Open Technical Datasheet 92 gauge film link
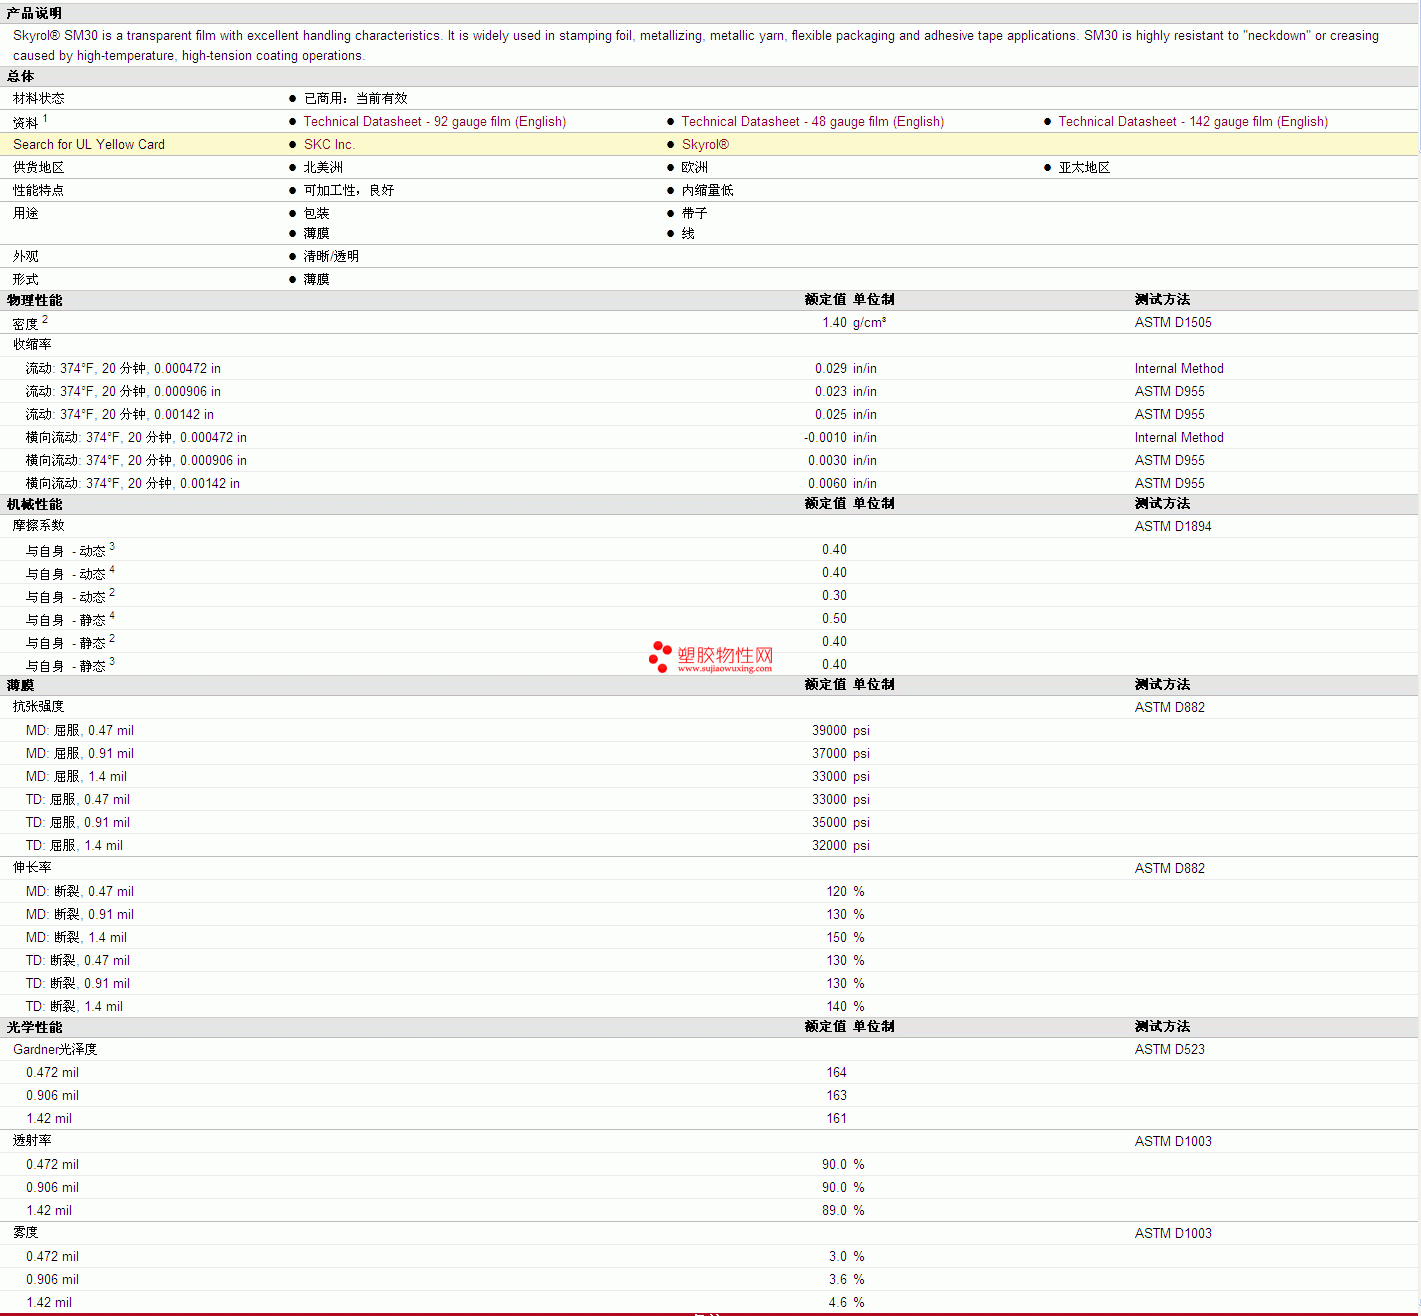This screenshot has width=1421, height=1316. point(434,121)
